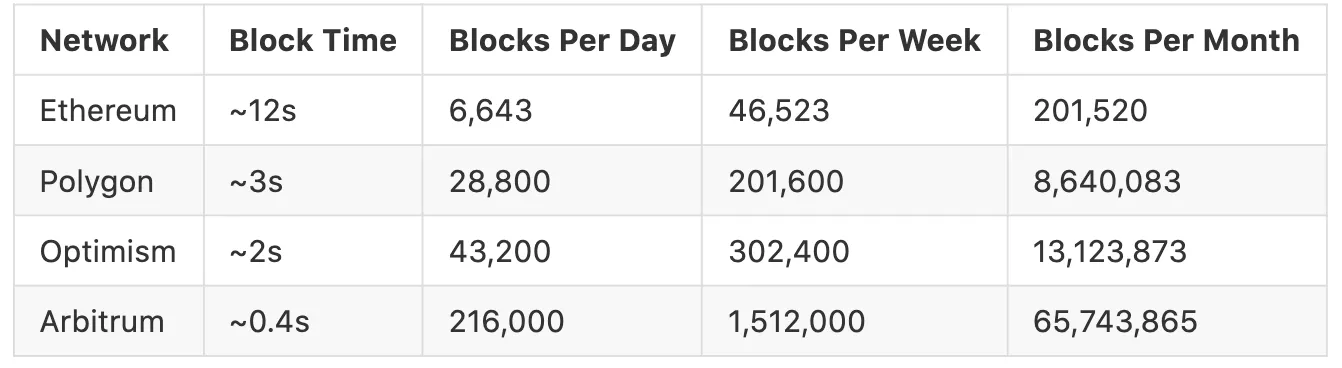1342x368 pixels.
Task: Select the Optimism network cell
Action: point(108,251)
